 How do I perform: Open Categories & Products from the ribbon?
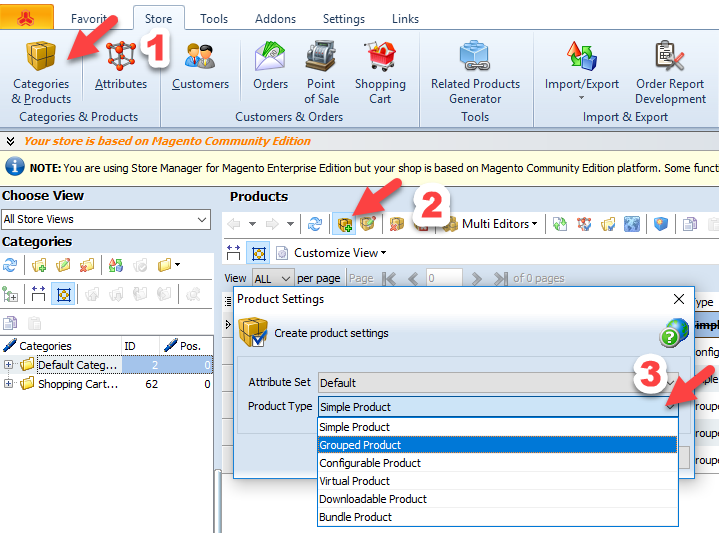point(41,72)
